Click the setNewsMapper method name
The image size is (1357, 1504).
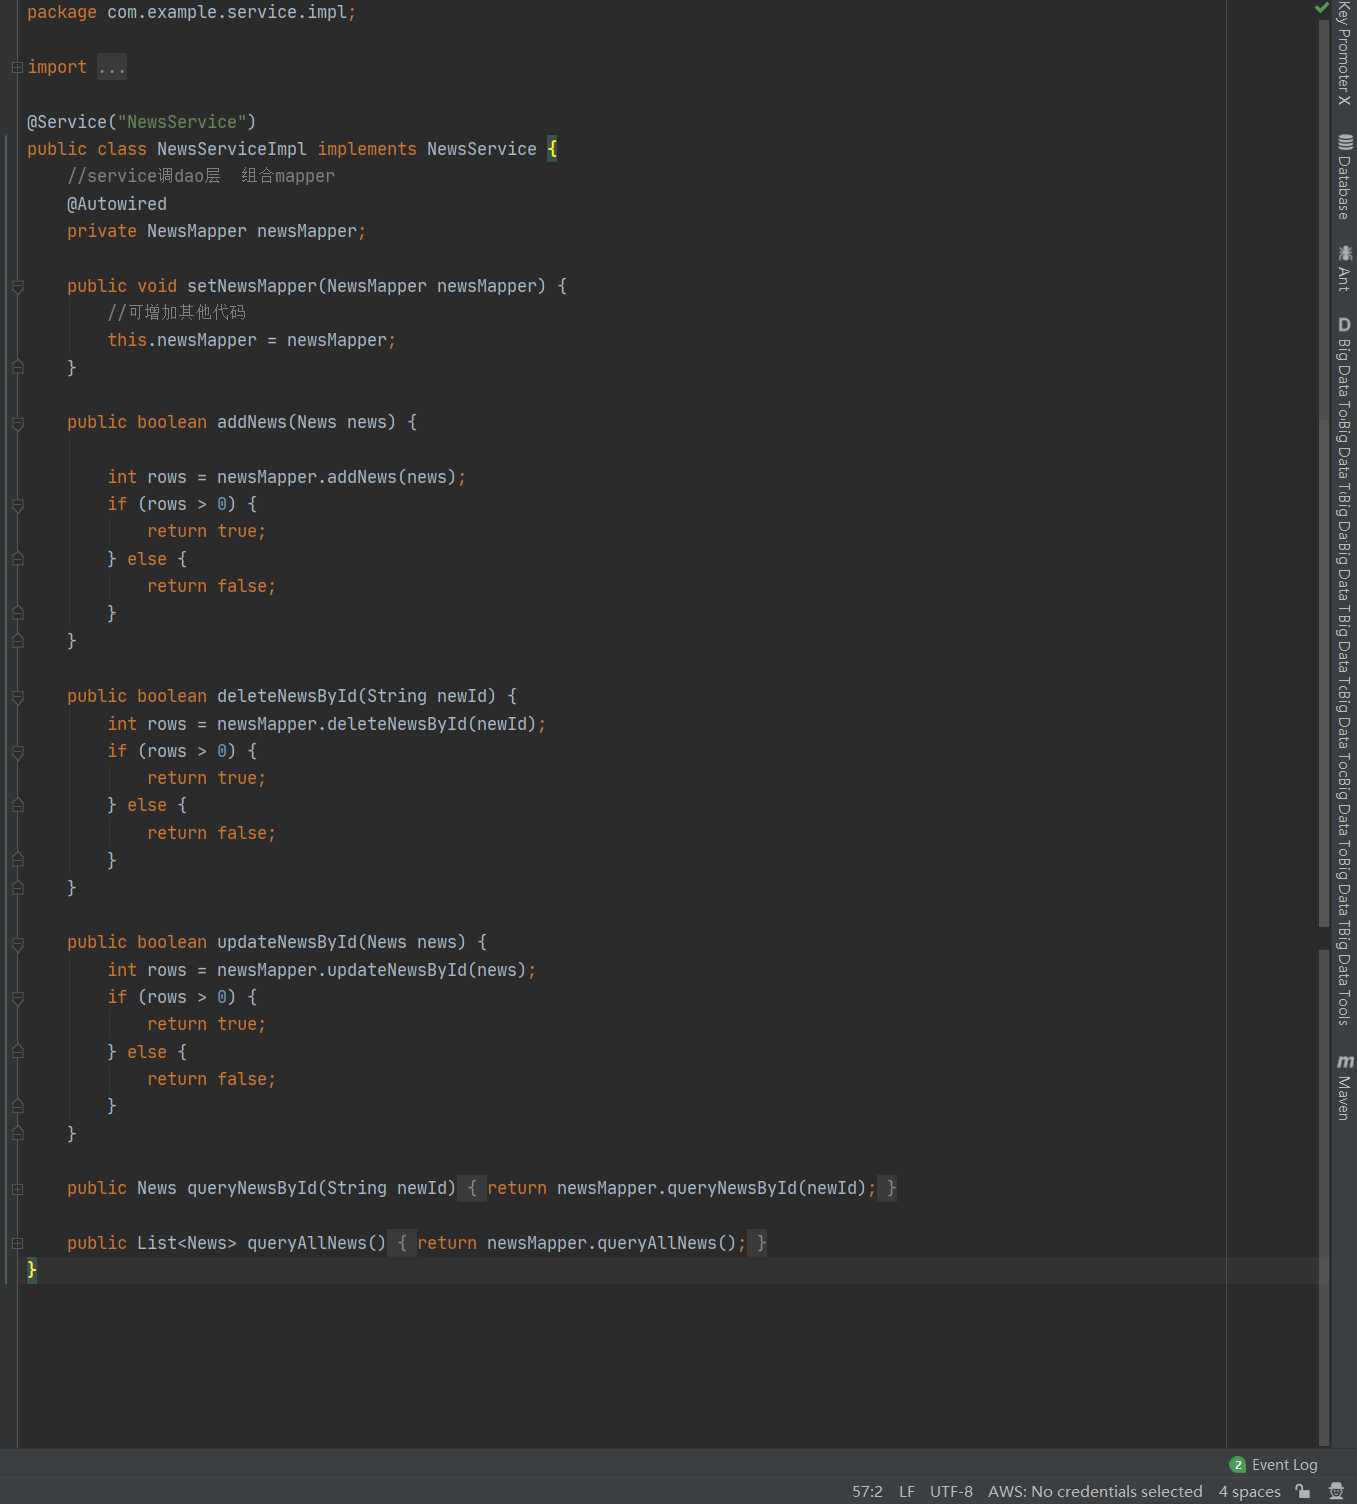[252, 286]
